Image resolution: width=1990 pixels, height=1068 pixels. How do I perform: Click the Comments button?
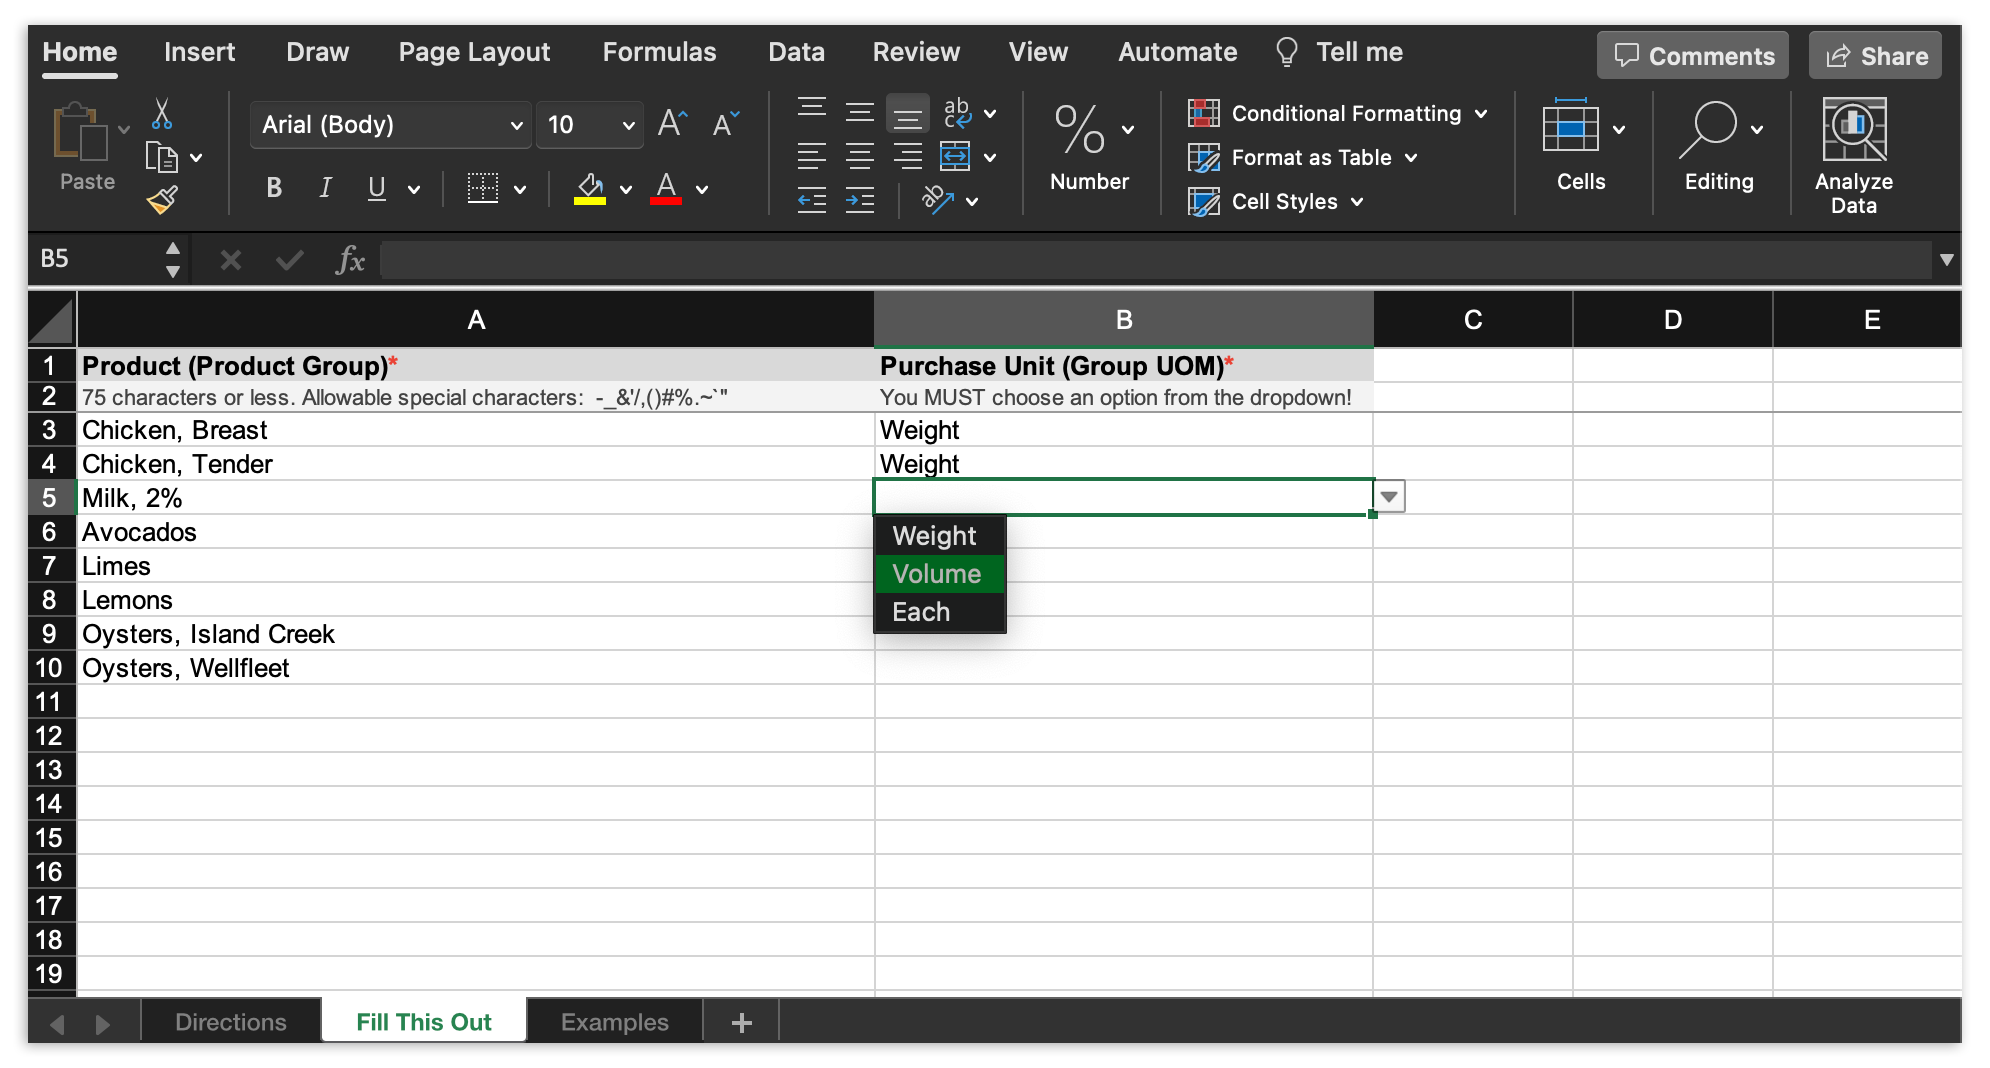pyautogui.click(x=1694, y=56)
